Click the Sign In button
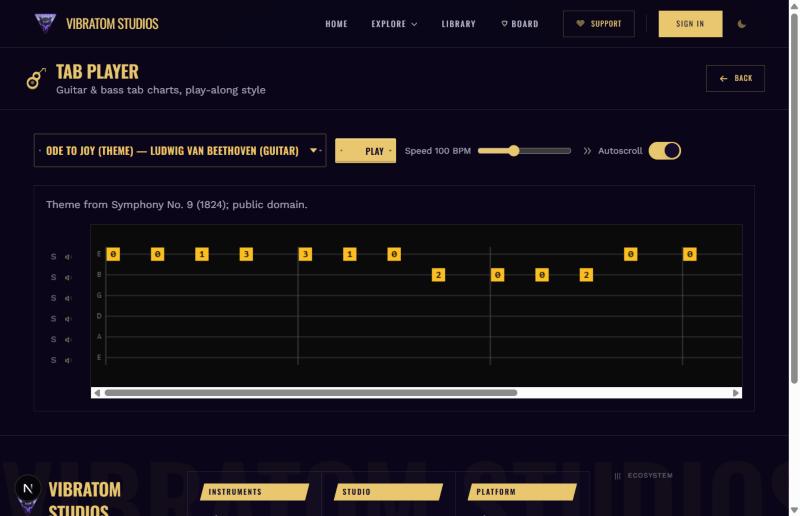Viewport: 800px width, 516px height. (690, 24)
